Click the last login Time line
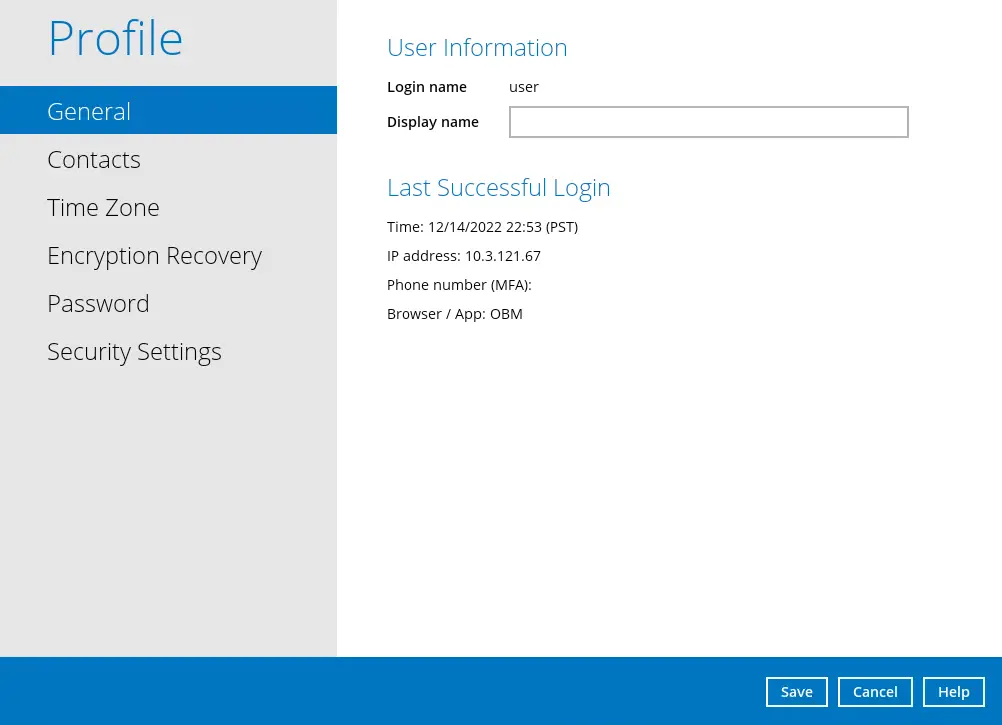1002x725 pixels. click(482, 227)
